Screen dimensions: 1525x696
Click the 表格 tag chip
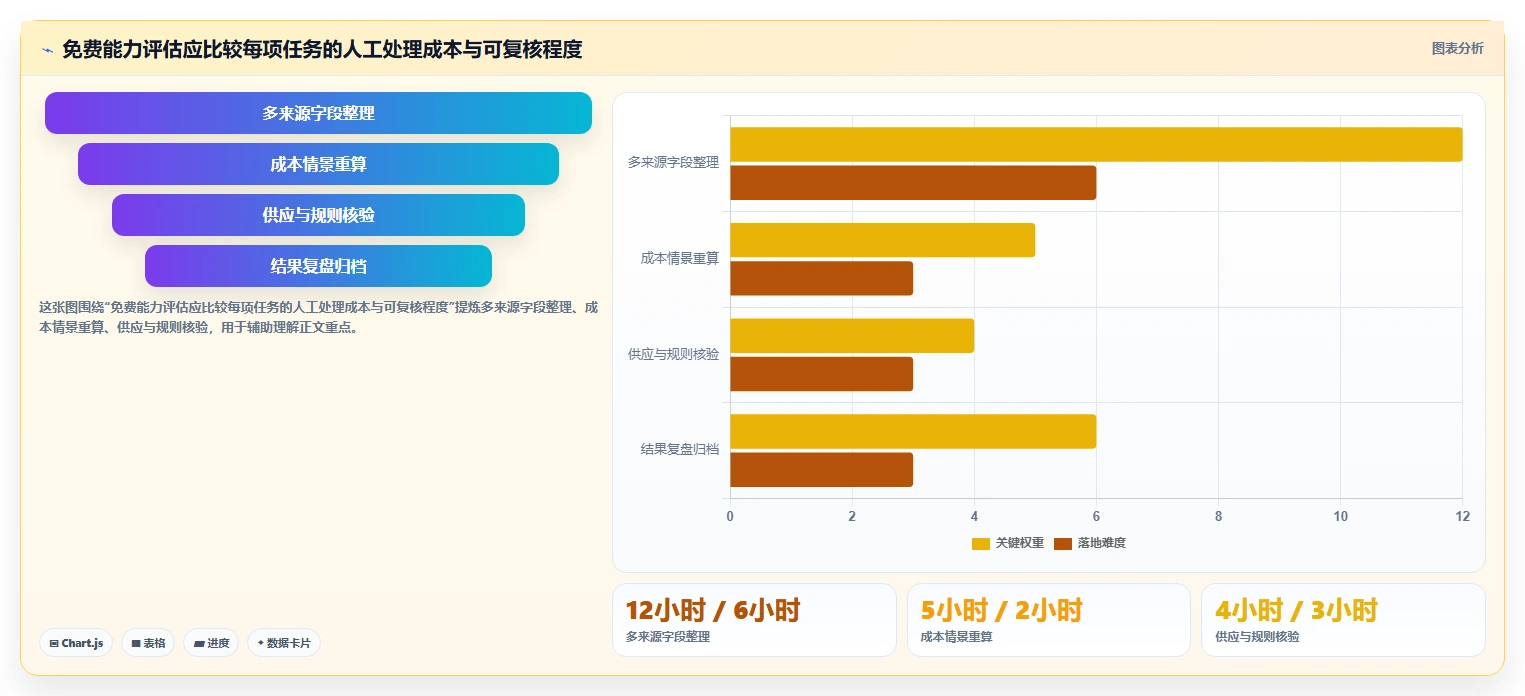coord(148,643)
